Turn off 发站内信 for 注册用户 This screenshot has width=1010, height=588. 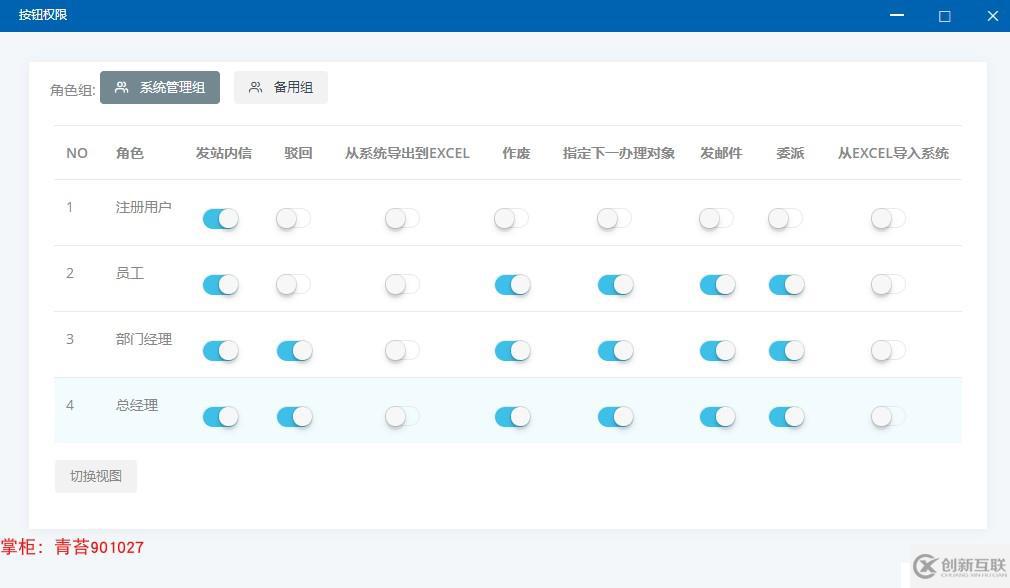pos(220,218)
